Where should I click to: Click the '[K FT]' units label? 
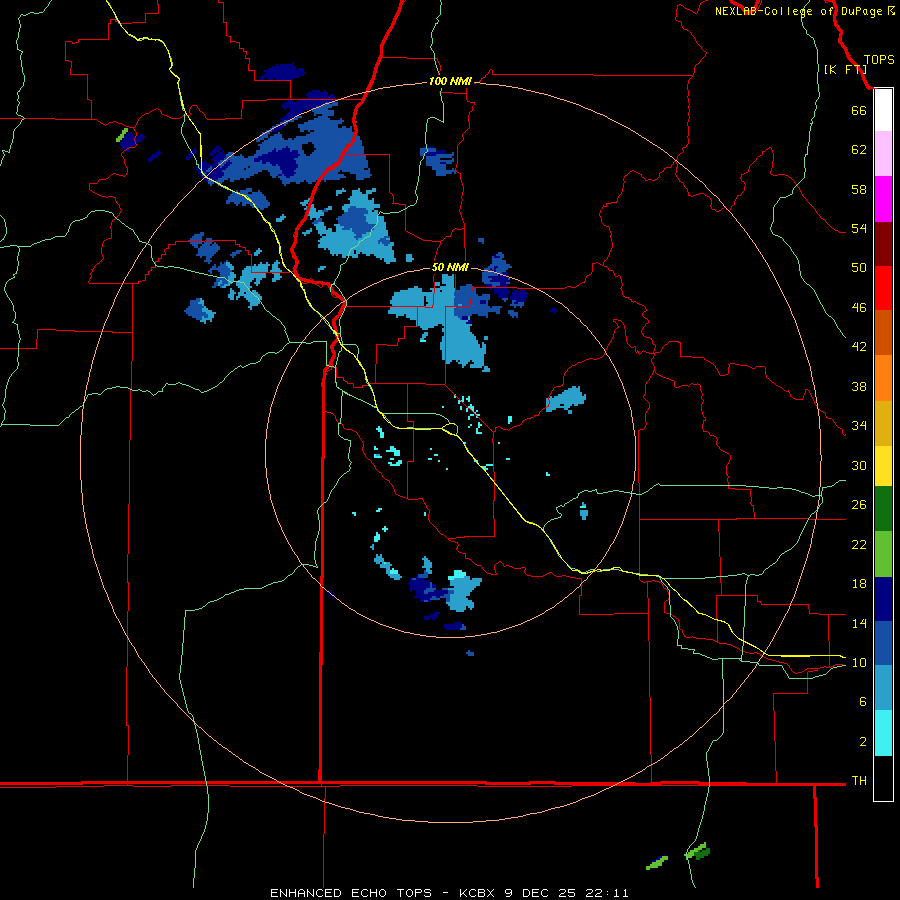845,70
